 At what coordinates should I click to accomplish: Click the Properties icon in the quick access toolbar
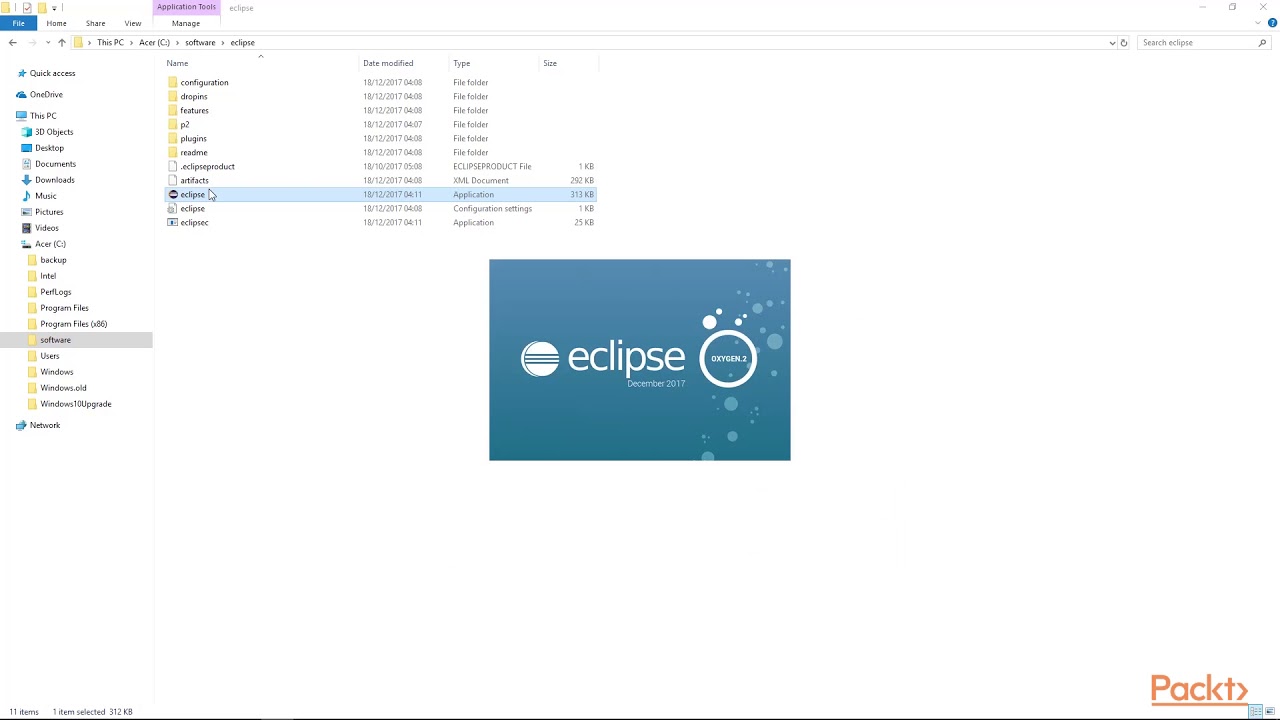[28, 7]
